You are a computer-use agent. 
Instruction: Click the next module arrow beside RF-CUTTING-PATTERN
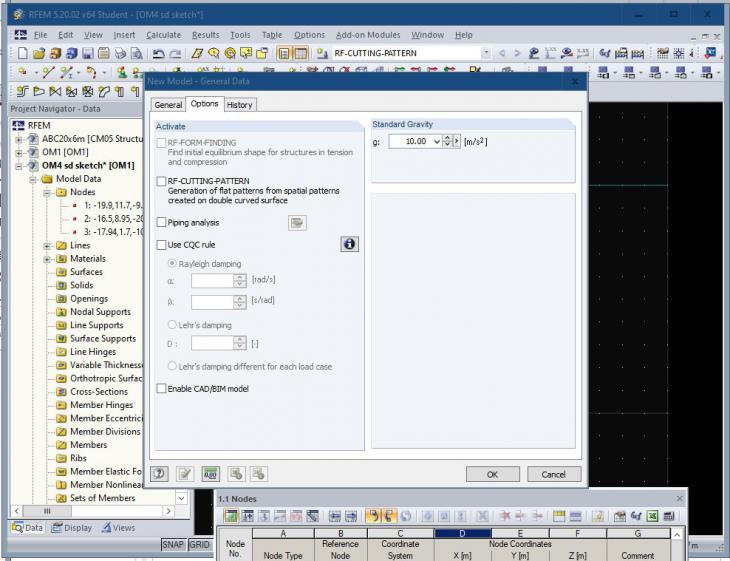tap(517, 53)
